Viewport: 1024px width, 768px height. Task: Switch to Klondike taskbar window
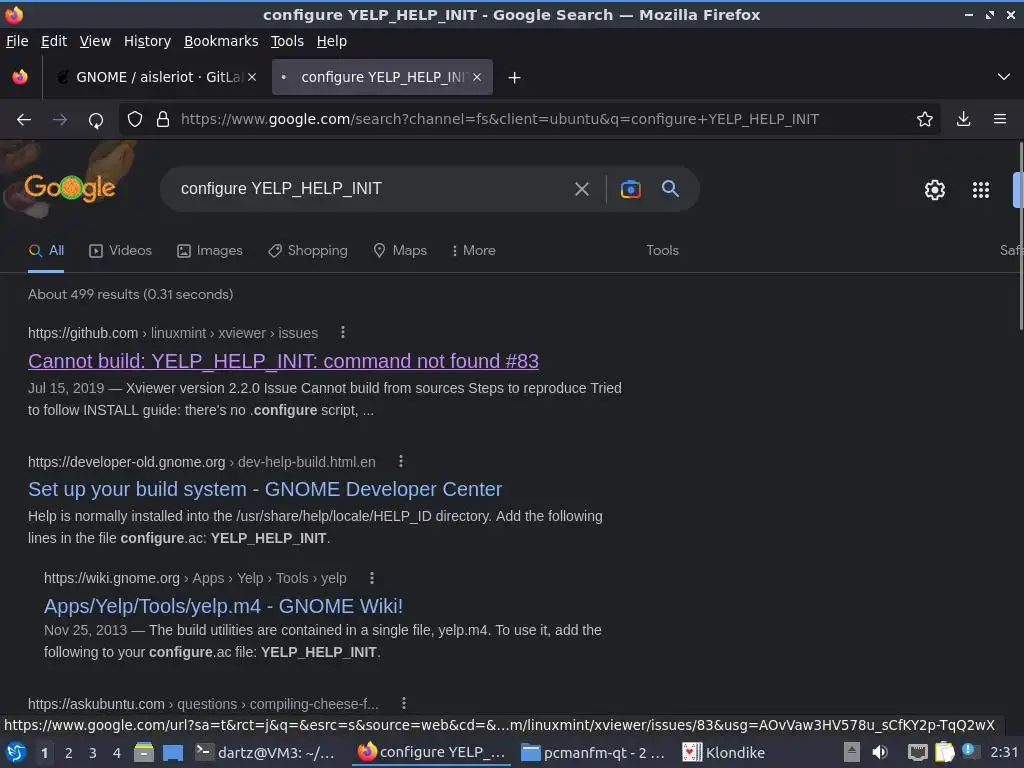pyautogui.click(x=724, y=753)
